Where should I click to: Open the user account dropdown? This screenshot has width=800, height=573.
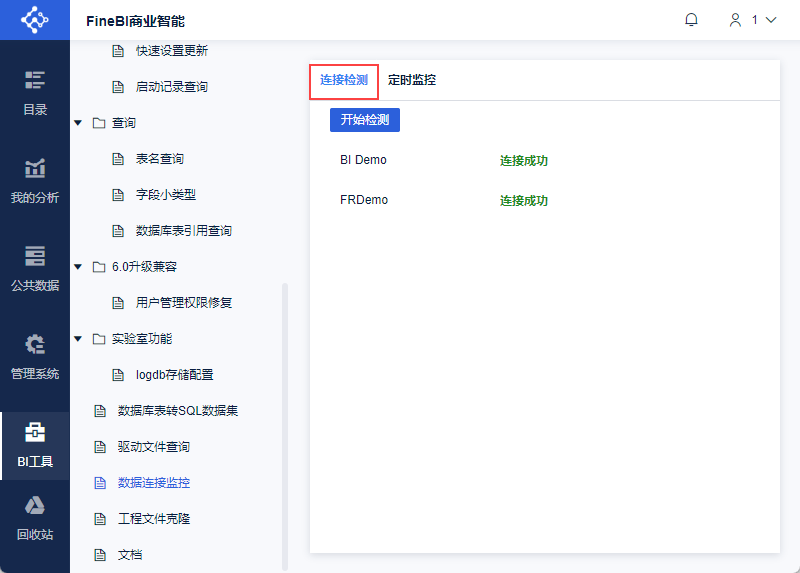pos(752,20)
